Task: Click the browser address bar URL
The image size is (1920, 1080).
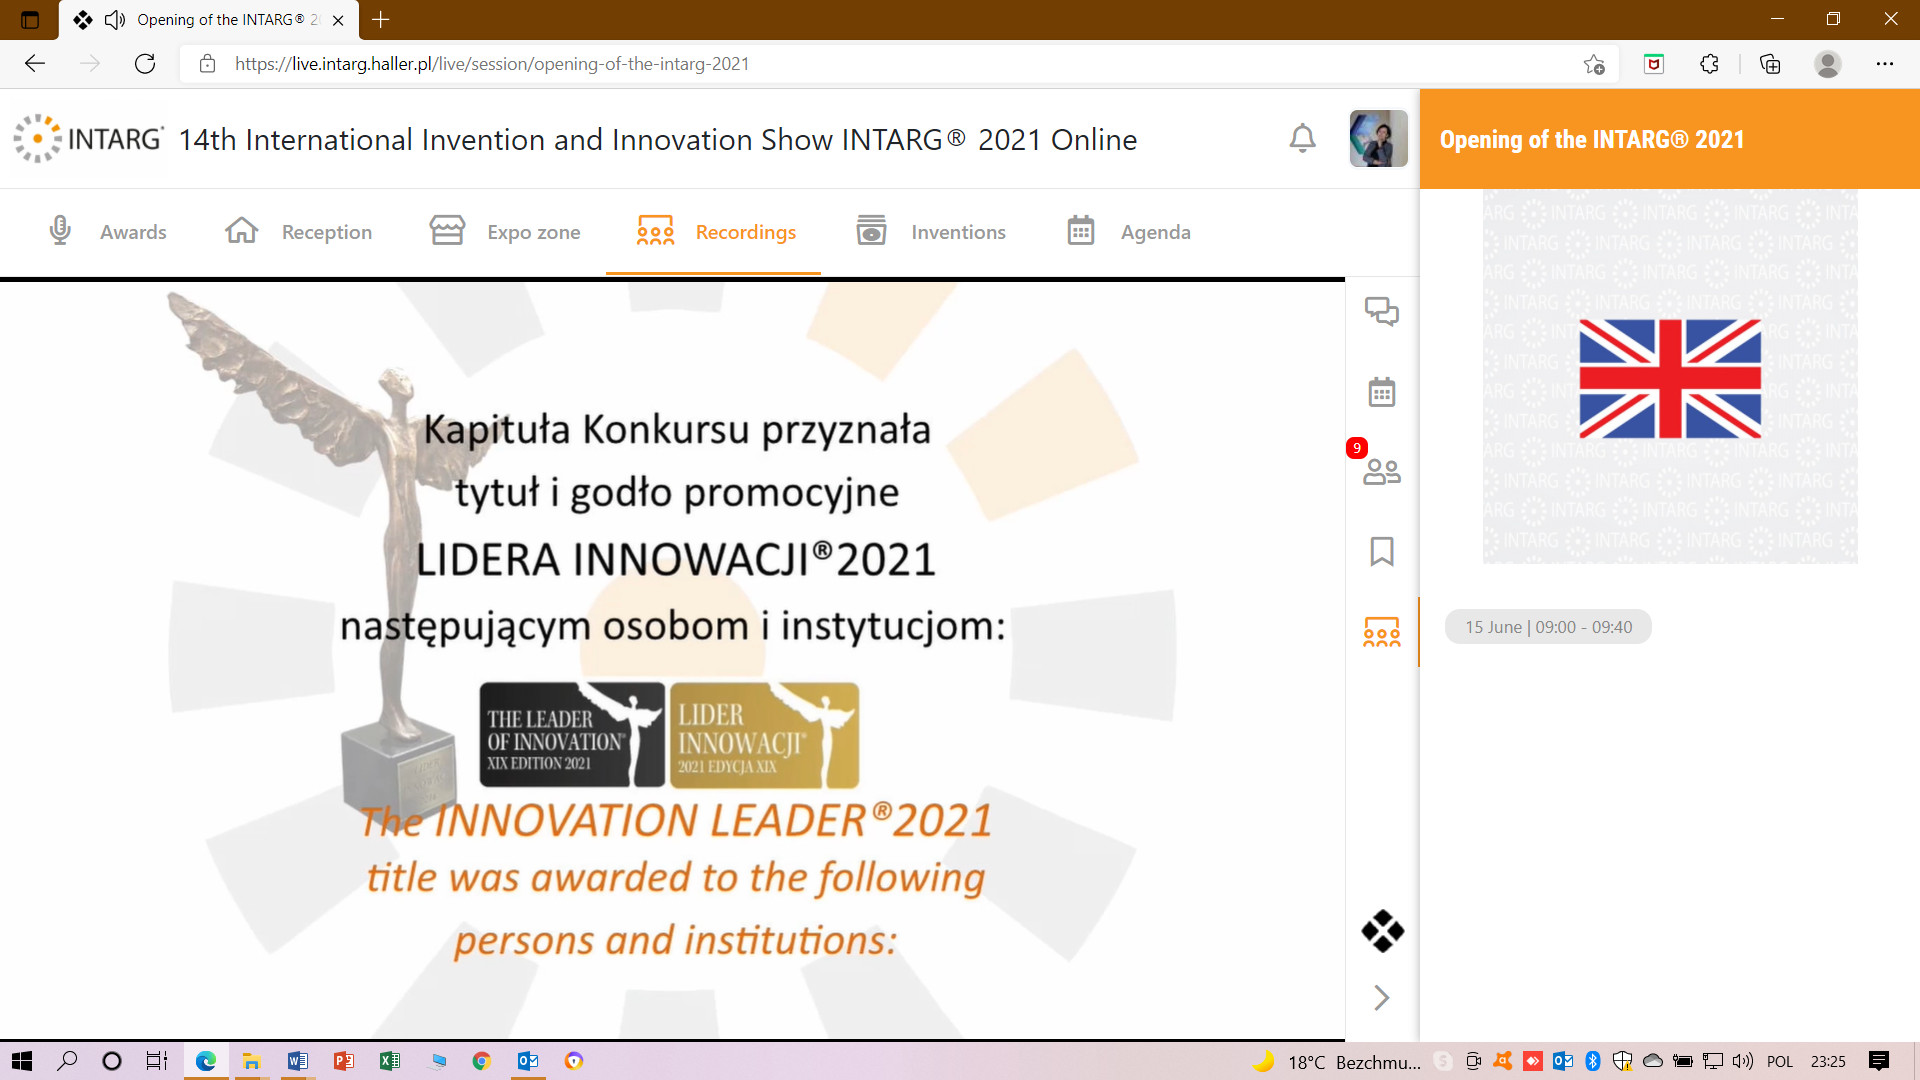Action: (x=492, y=64)
